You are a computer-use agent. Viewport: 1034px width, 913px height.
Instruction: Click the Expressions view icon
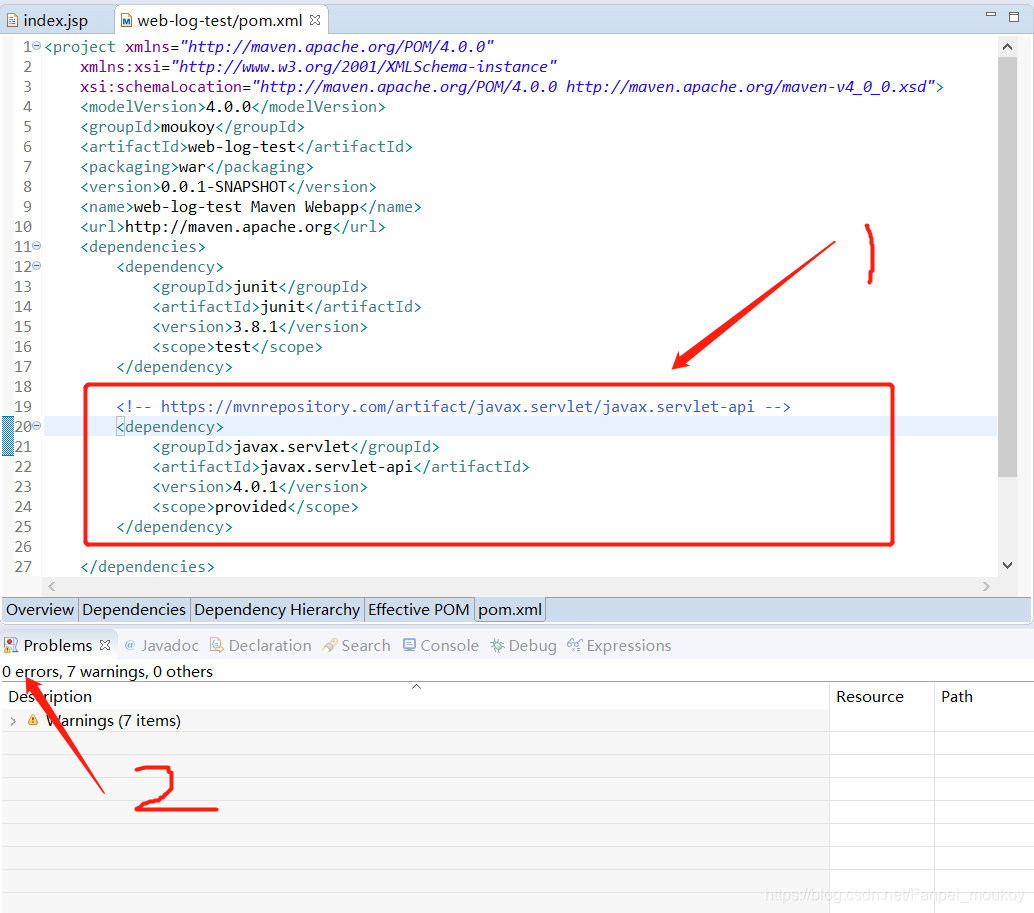pos(574,645)
